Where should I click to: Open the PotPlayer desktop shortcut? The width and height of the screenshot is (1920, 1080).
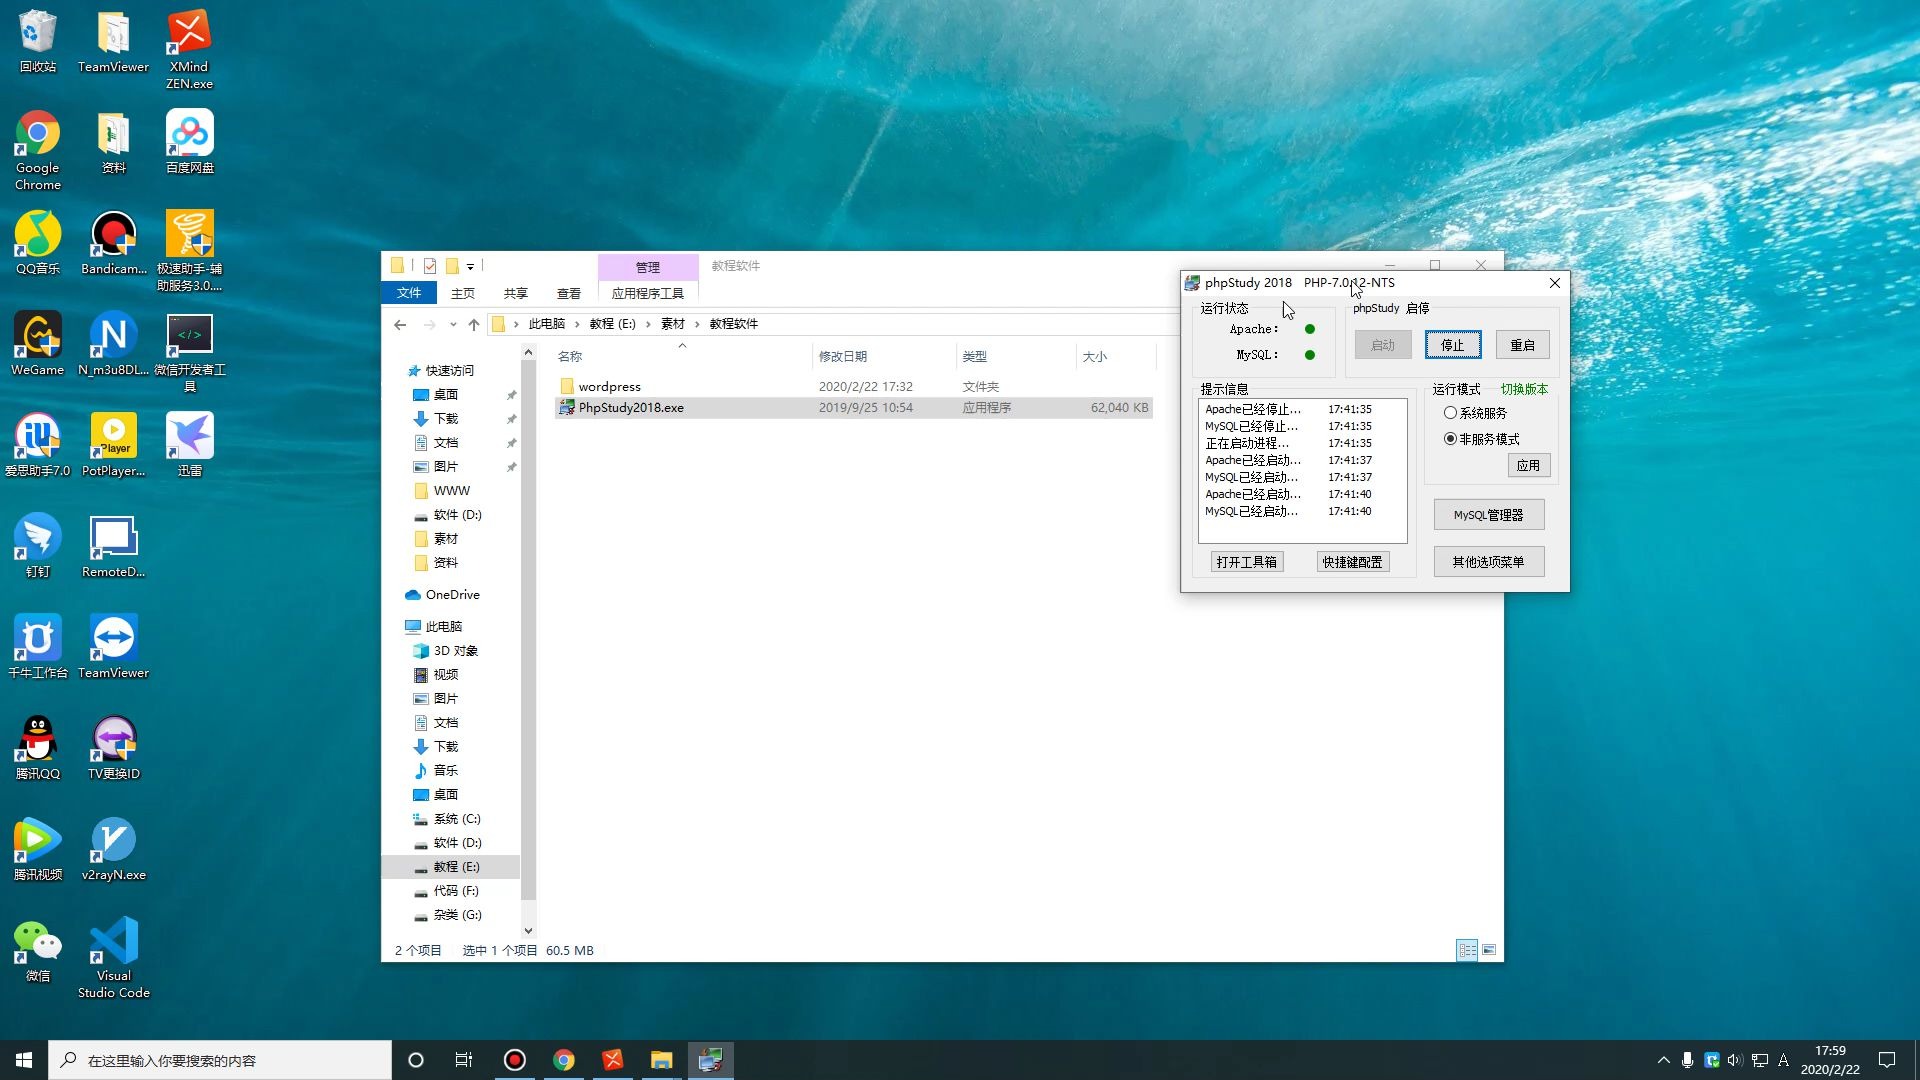click(x=113, y=445)
